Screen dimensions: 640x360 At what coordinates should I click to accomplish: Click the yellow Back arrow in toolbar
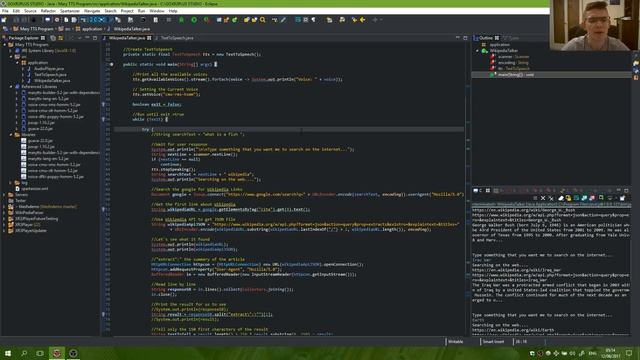(x=362, y=20)
